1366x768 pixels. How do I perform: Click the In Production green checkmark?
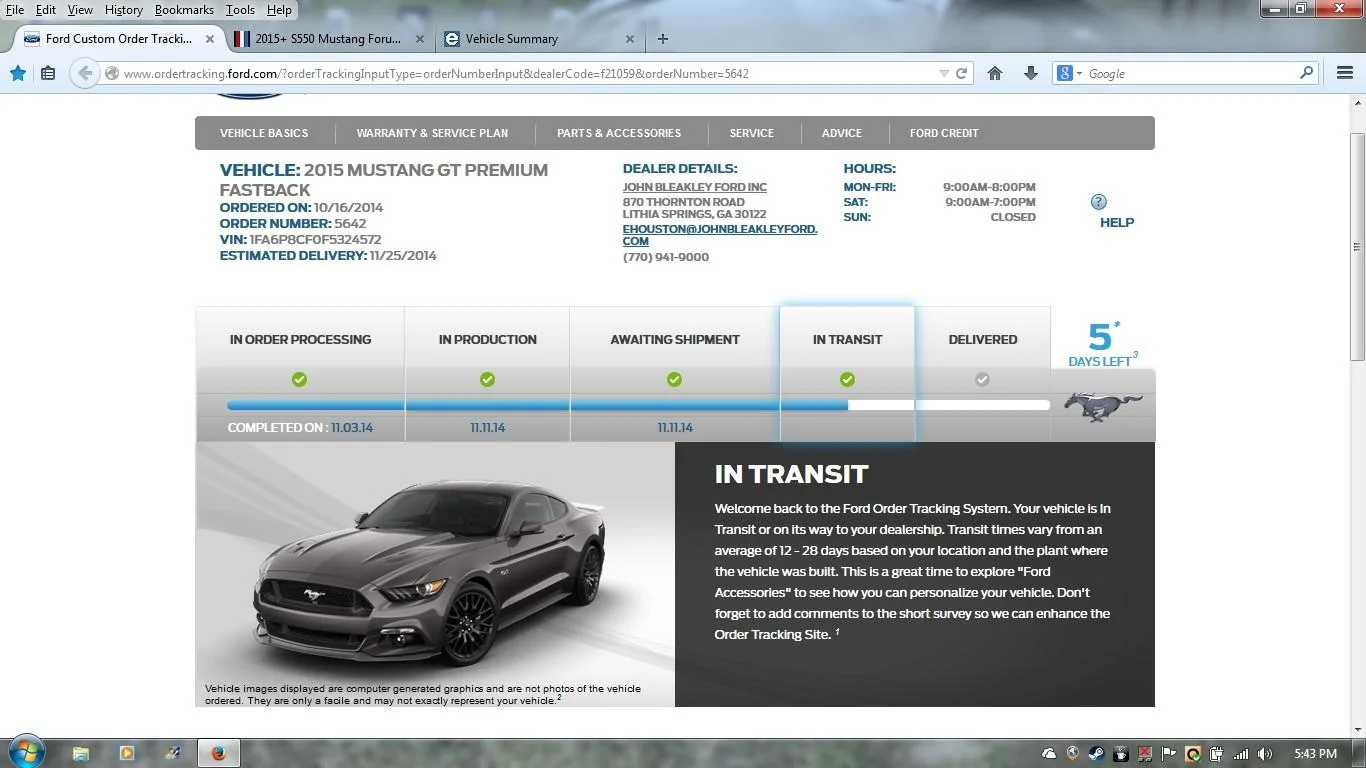point(487,379)
